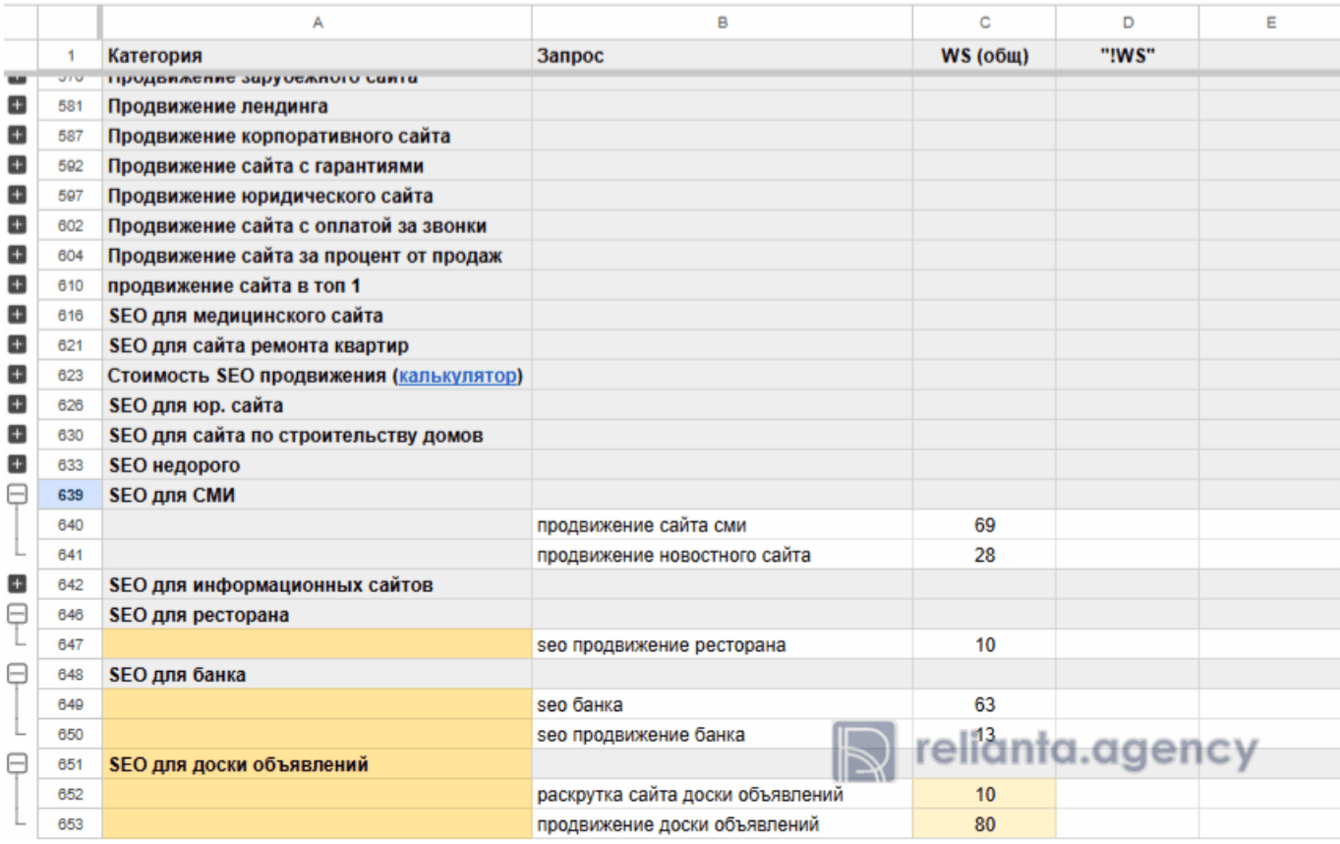1340x844 pixels.
Task: Click the Запрос header cell
Action: coord(722,56)
